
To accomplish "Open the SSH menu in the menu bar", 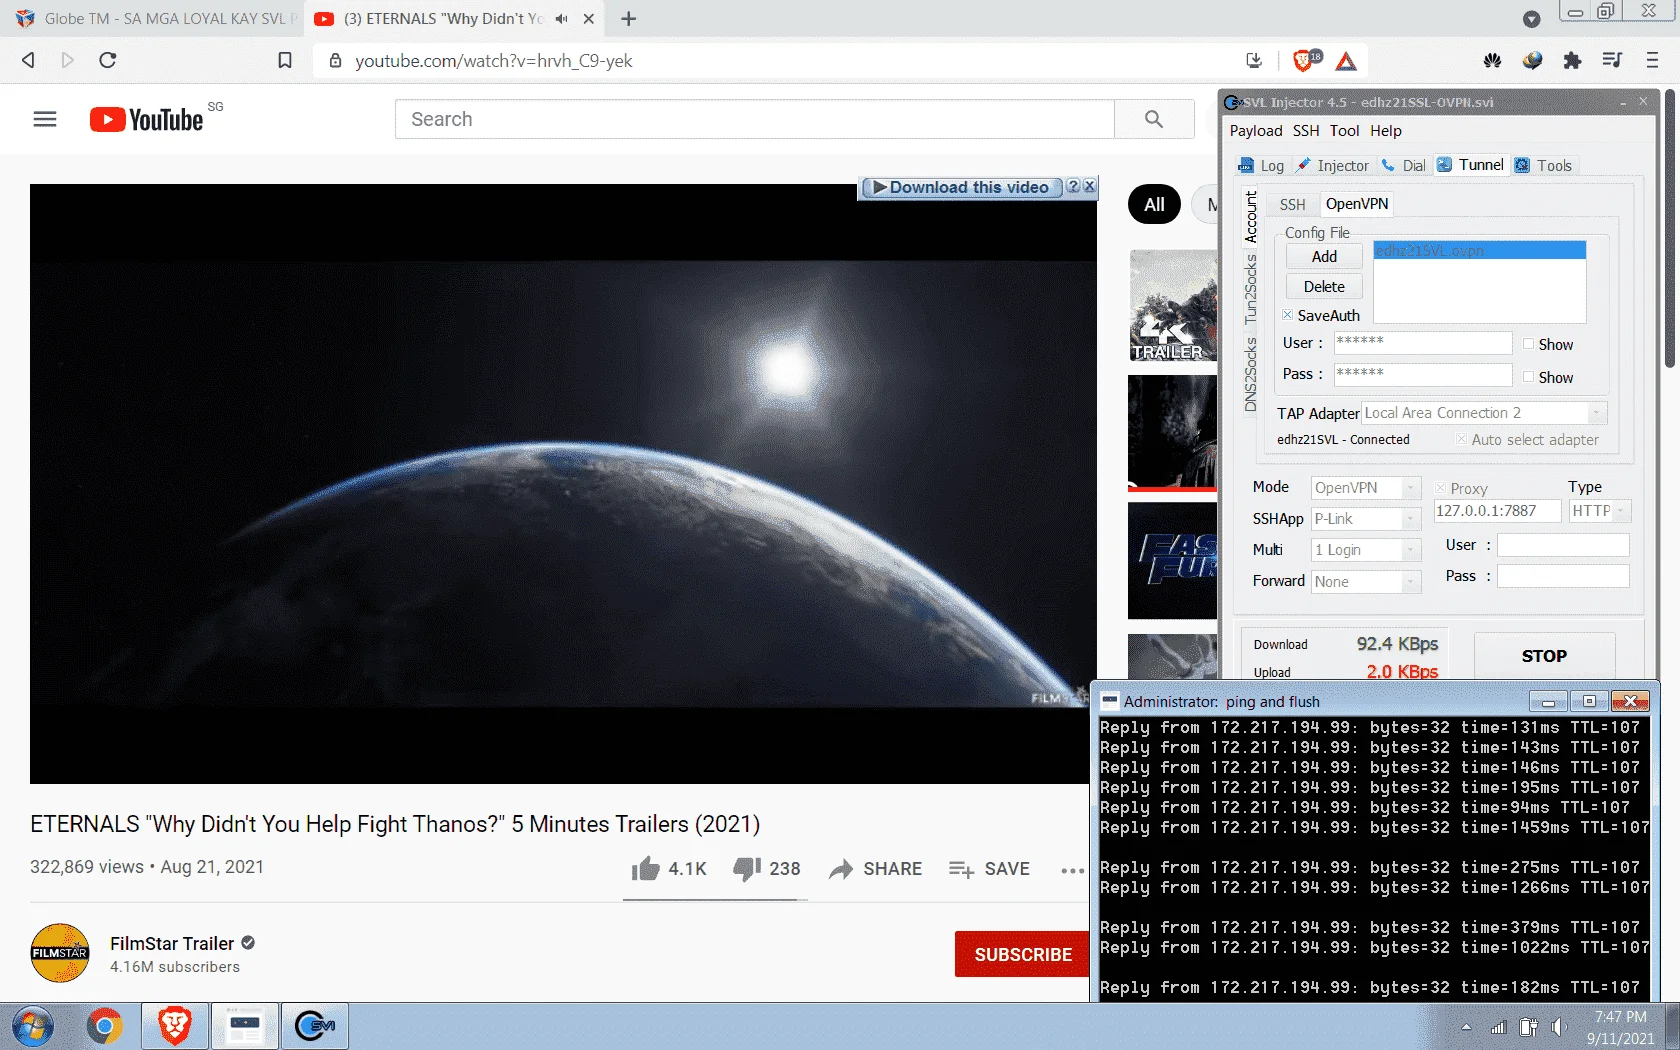I will [1306, 131].
